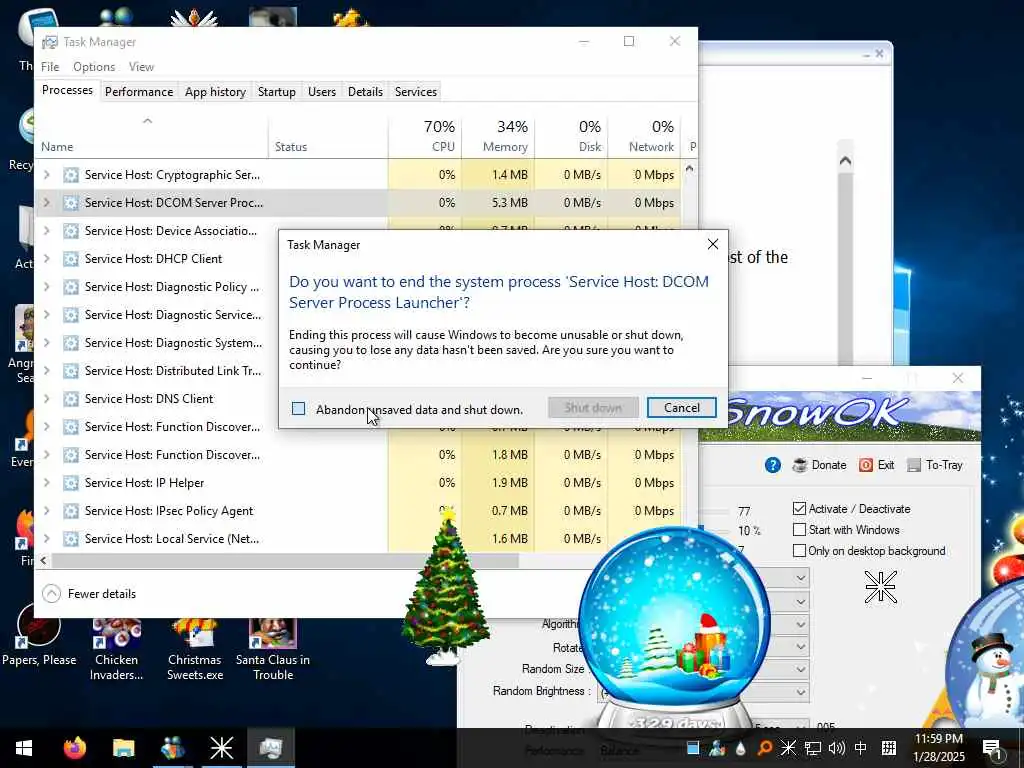Expand Service Host: Cryptographic Services row

[x=46, y=174]
